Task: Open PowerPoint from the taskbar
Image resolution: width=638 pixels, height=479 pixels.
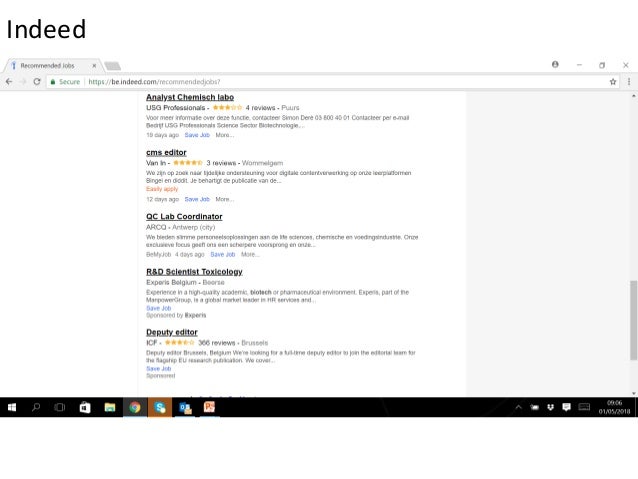Action: (210, 407)
